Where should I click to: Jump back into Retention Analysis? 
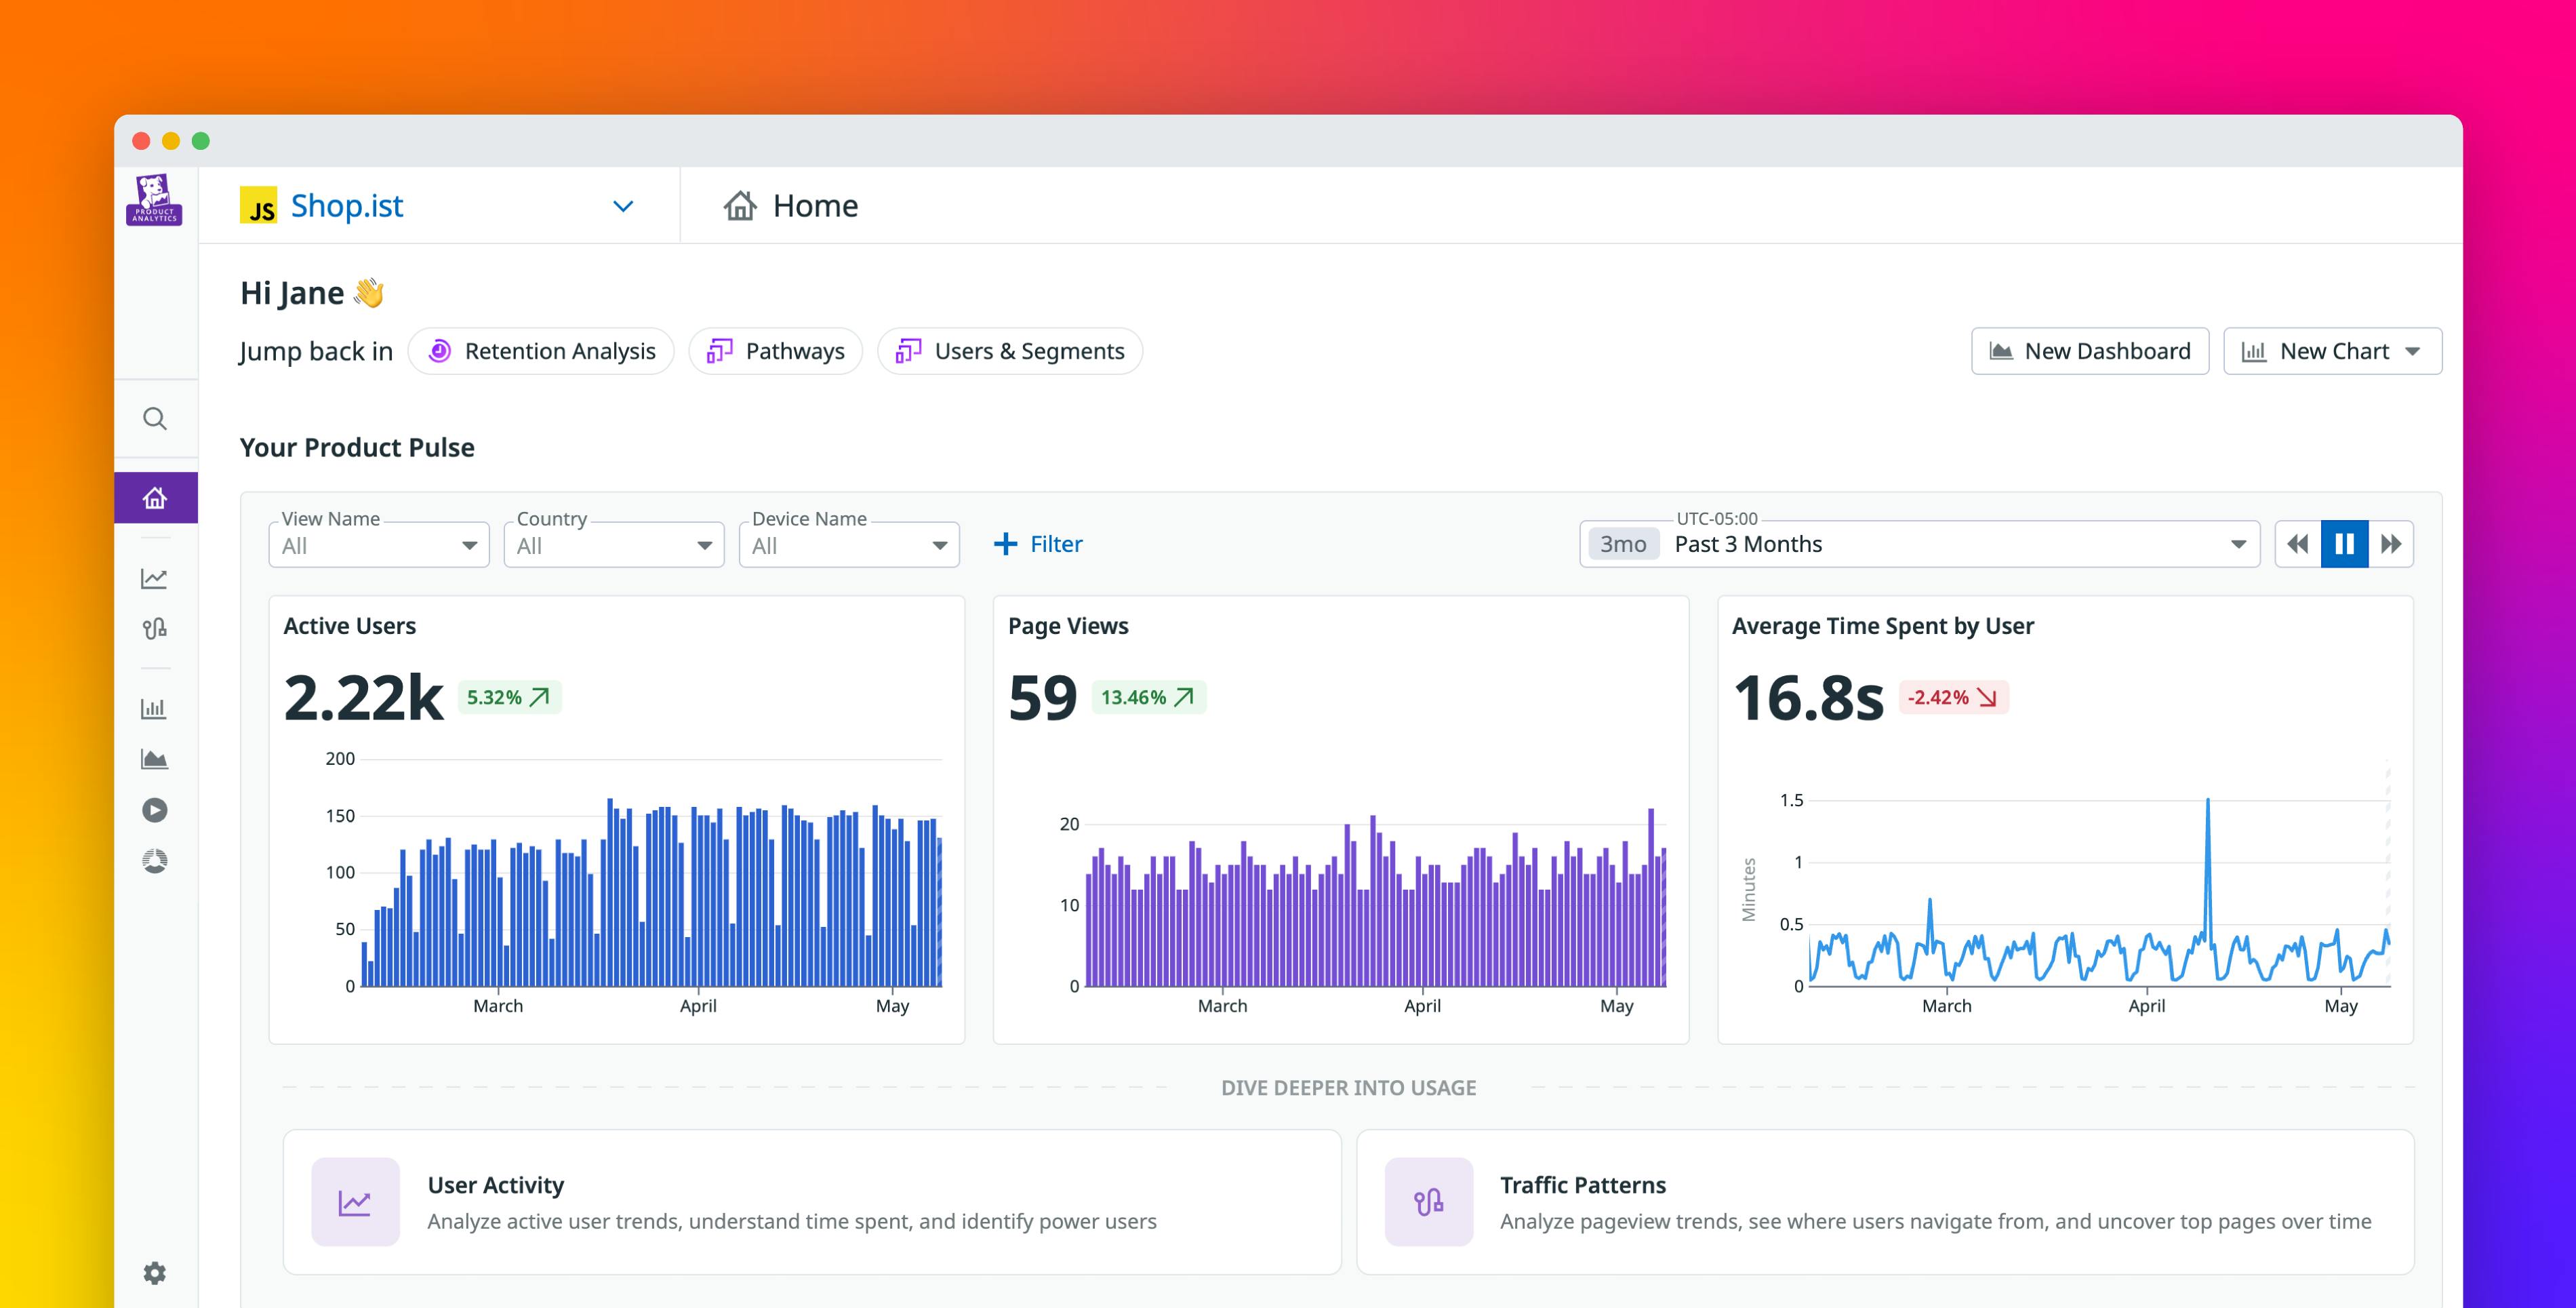coord(540,351)
